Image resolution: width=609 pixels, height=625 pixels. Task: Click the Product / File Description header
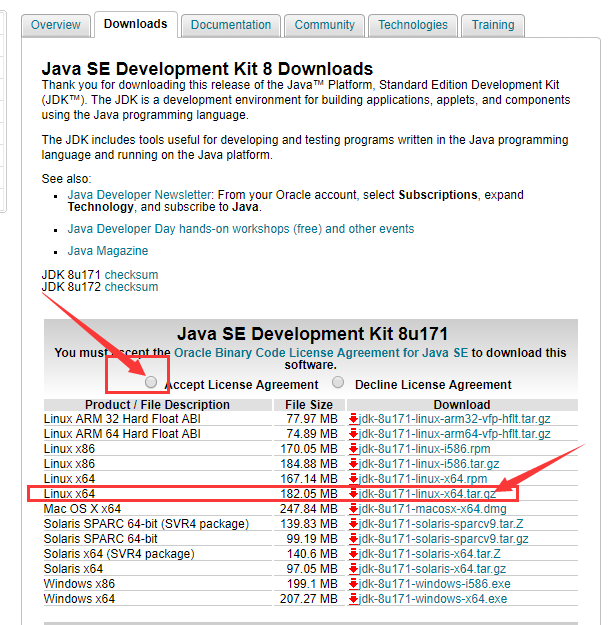click(157, 405)
